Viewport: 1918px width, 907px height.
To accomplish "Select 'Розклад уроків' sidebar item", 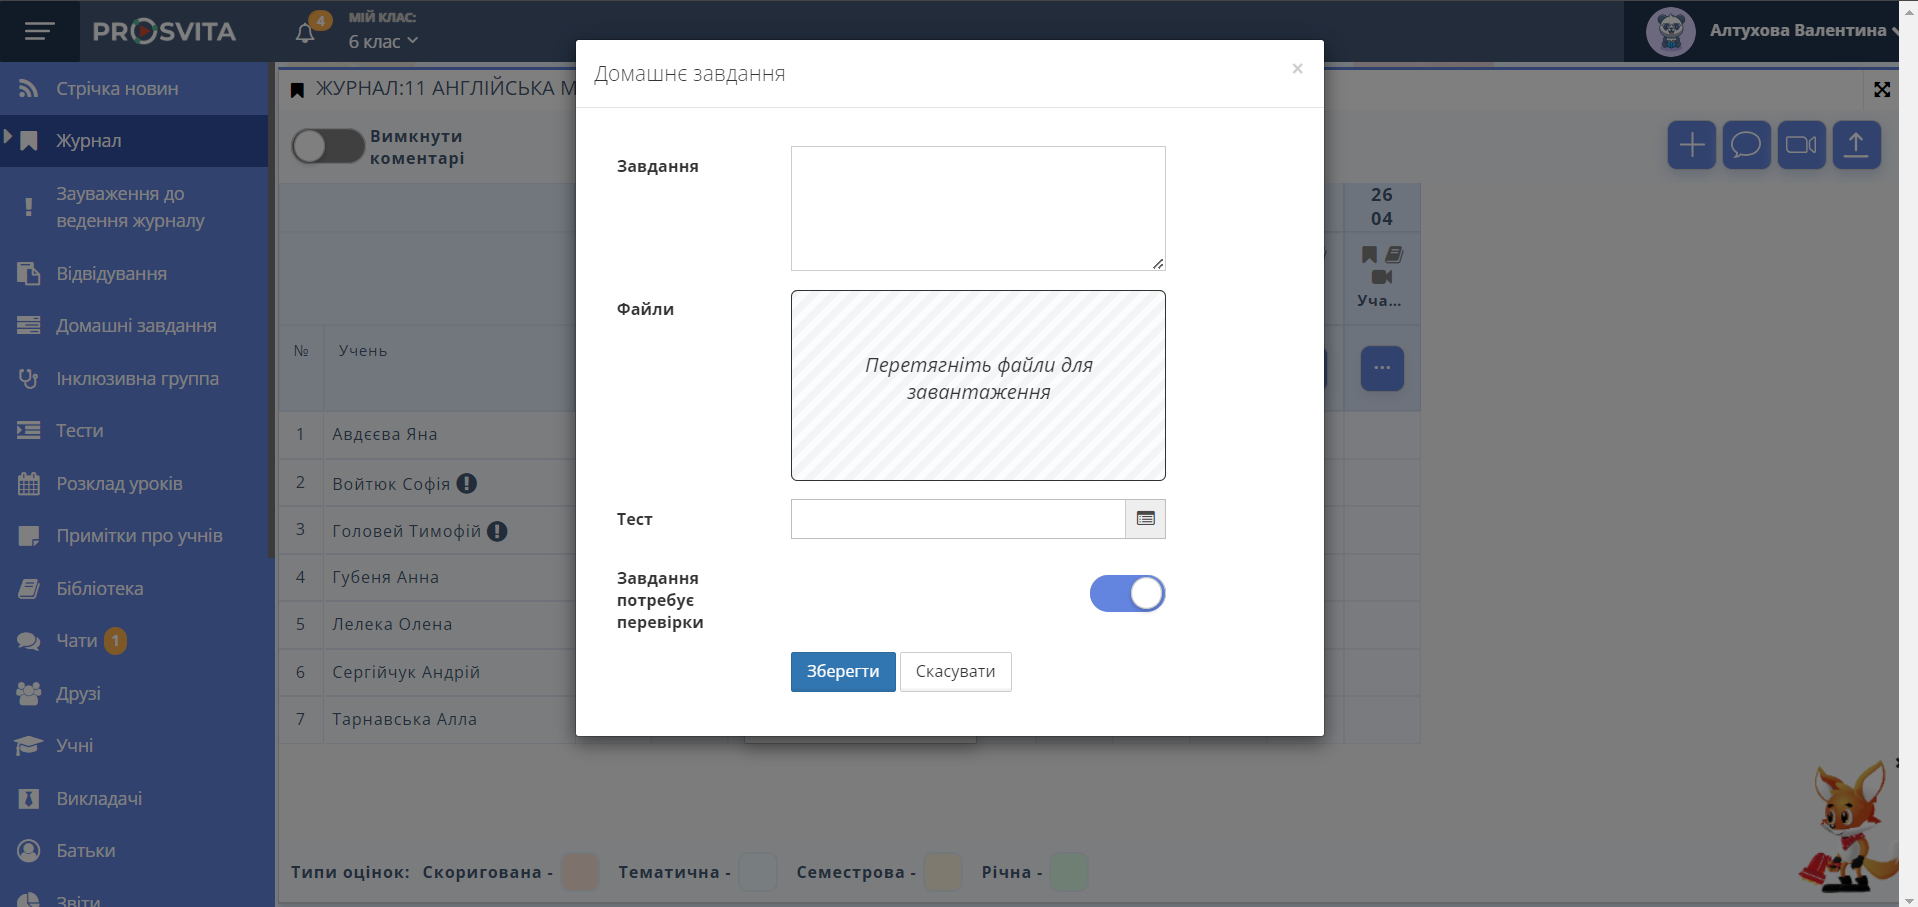I will pyautogui.click(x=119, y=484).
